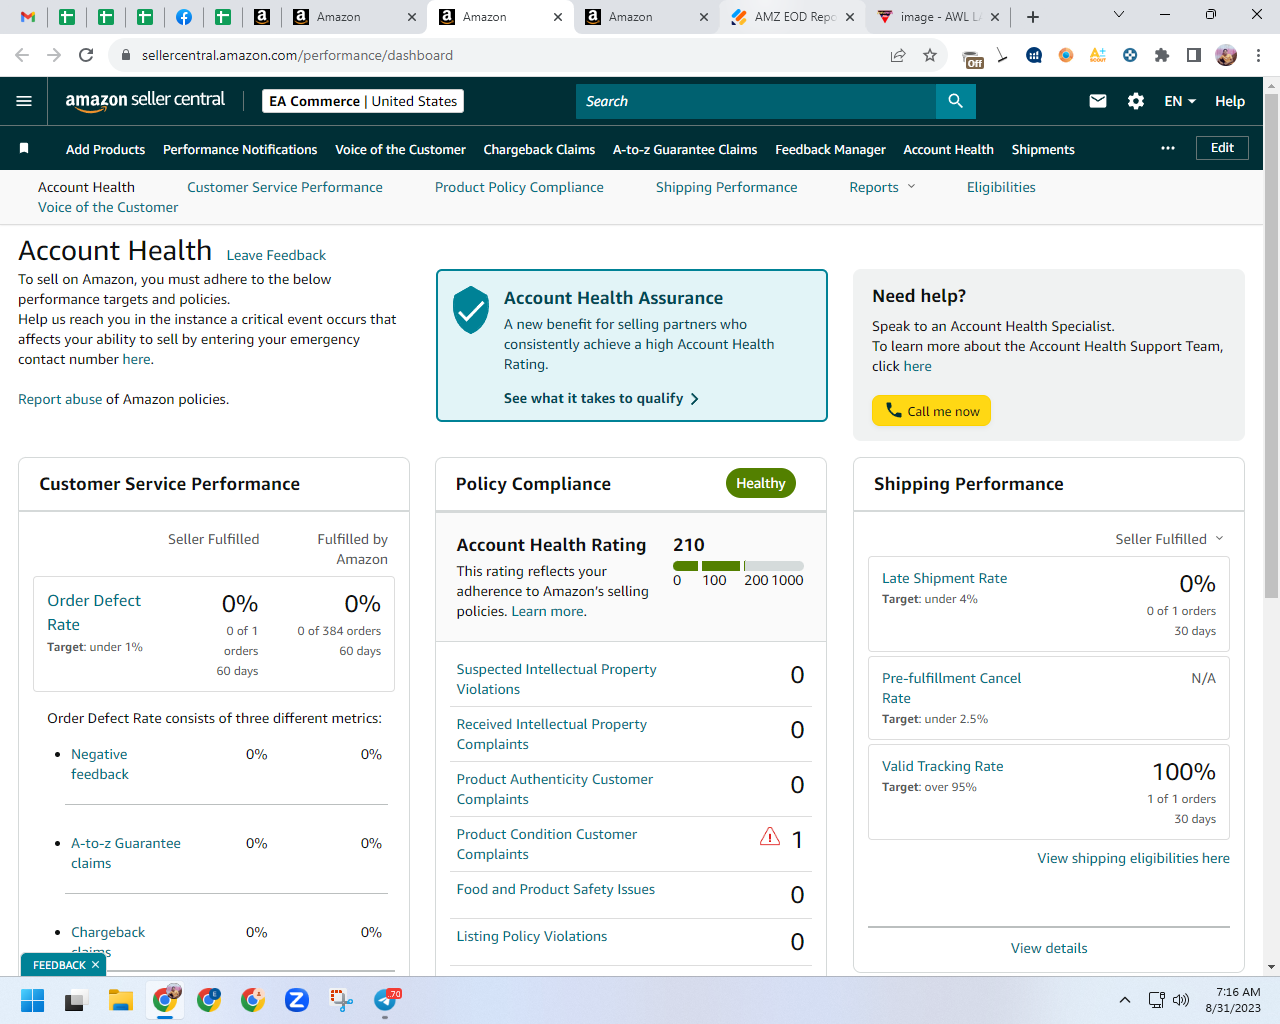Click the orange circle extension icon

tap(1066, 55)
